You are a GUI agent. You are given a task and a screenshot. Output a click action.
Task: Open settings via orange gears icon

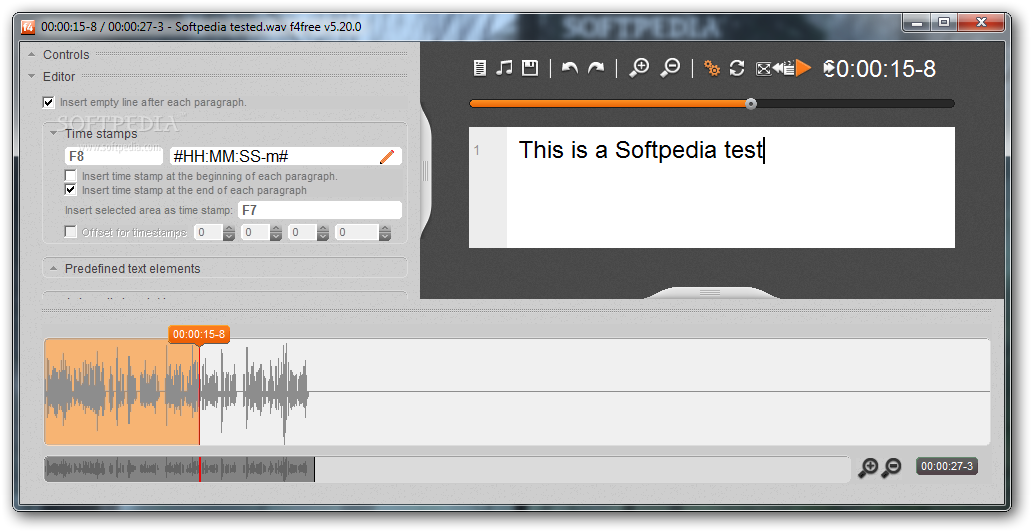711,68
